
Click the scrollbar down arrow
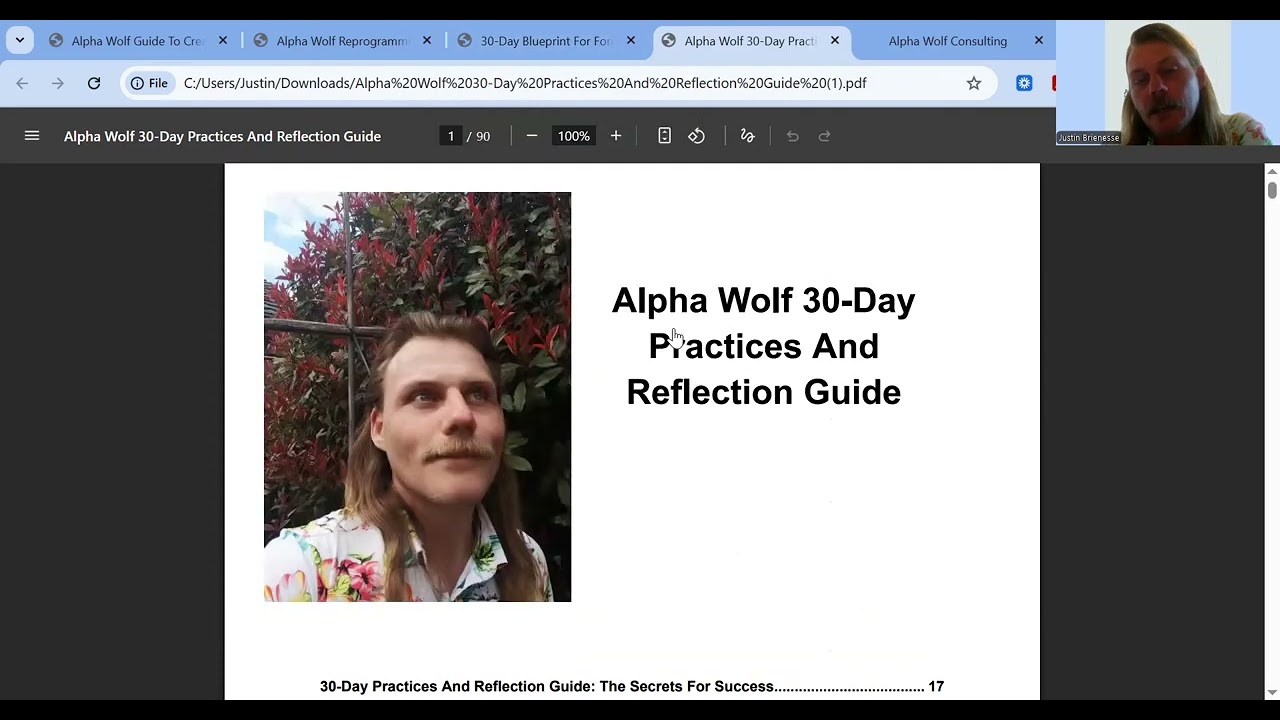click(x=1272, y=692)
